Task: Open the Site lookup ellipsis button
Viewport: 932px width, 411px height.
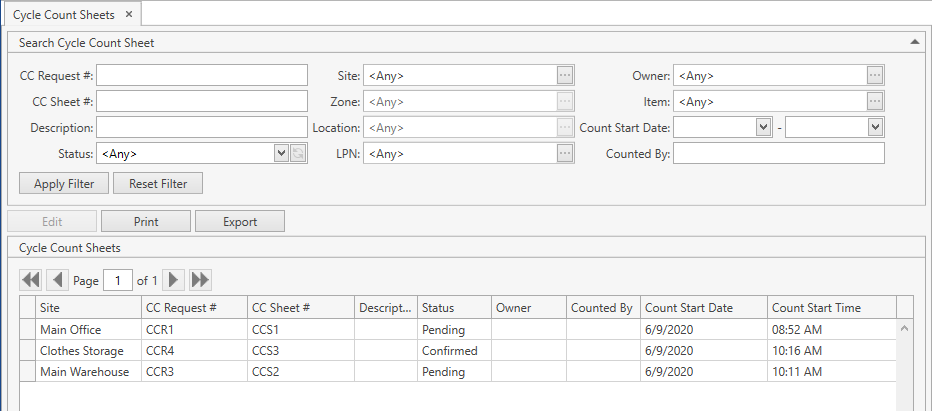Action: point(565,76)
